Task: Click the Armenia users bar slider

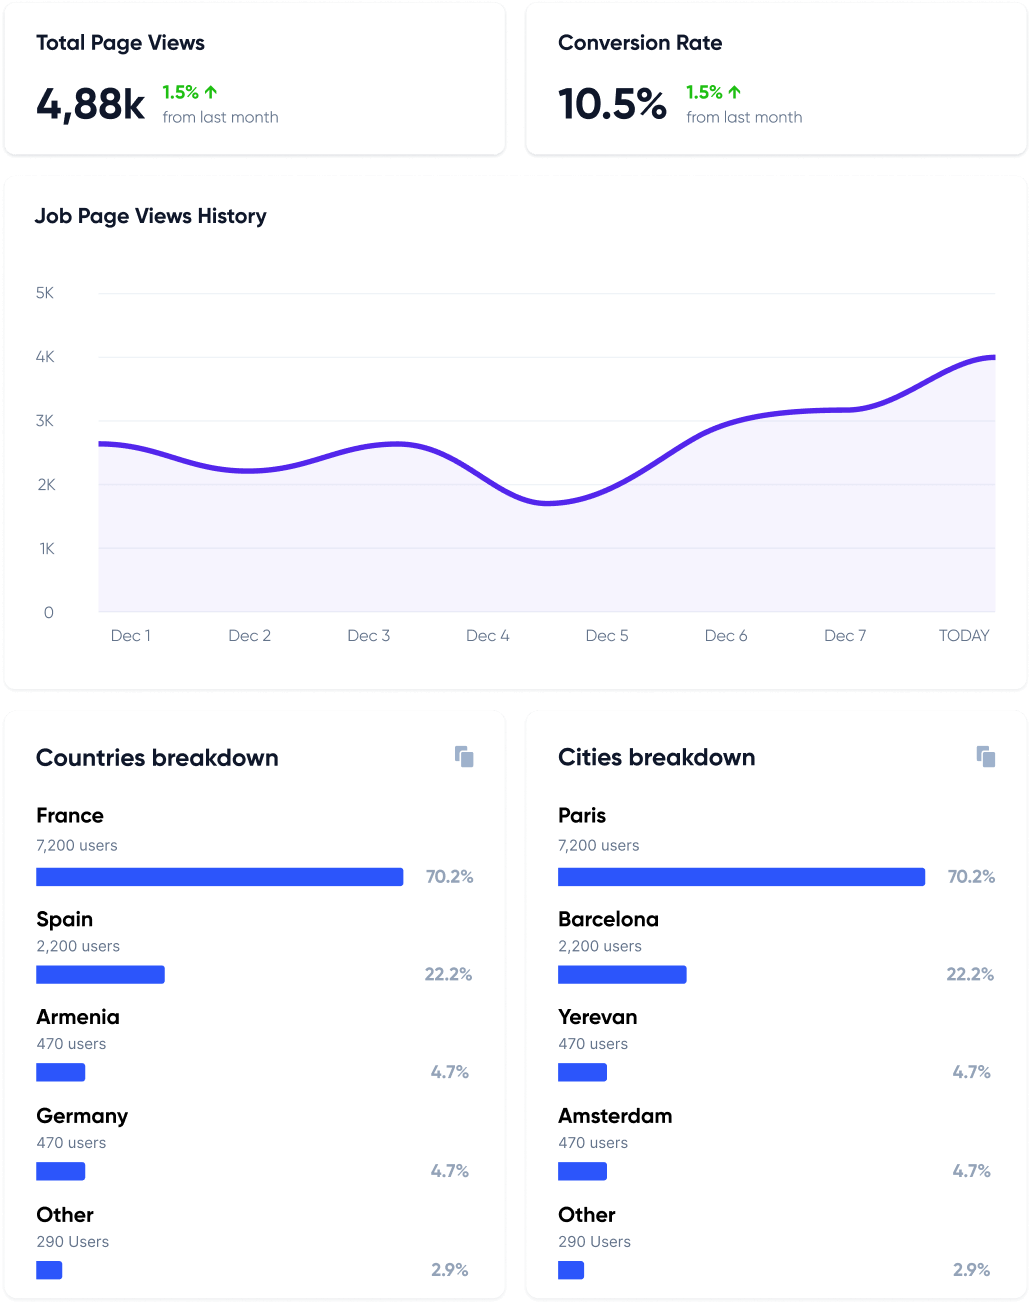Action: coord(61,1072)
